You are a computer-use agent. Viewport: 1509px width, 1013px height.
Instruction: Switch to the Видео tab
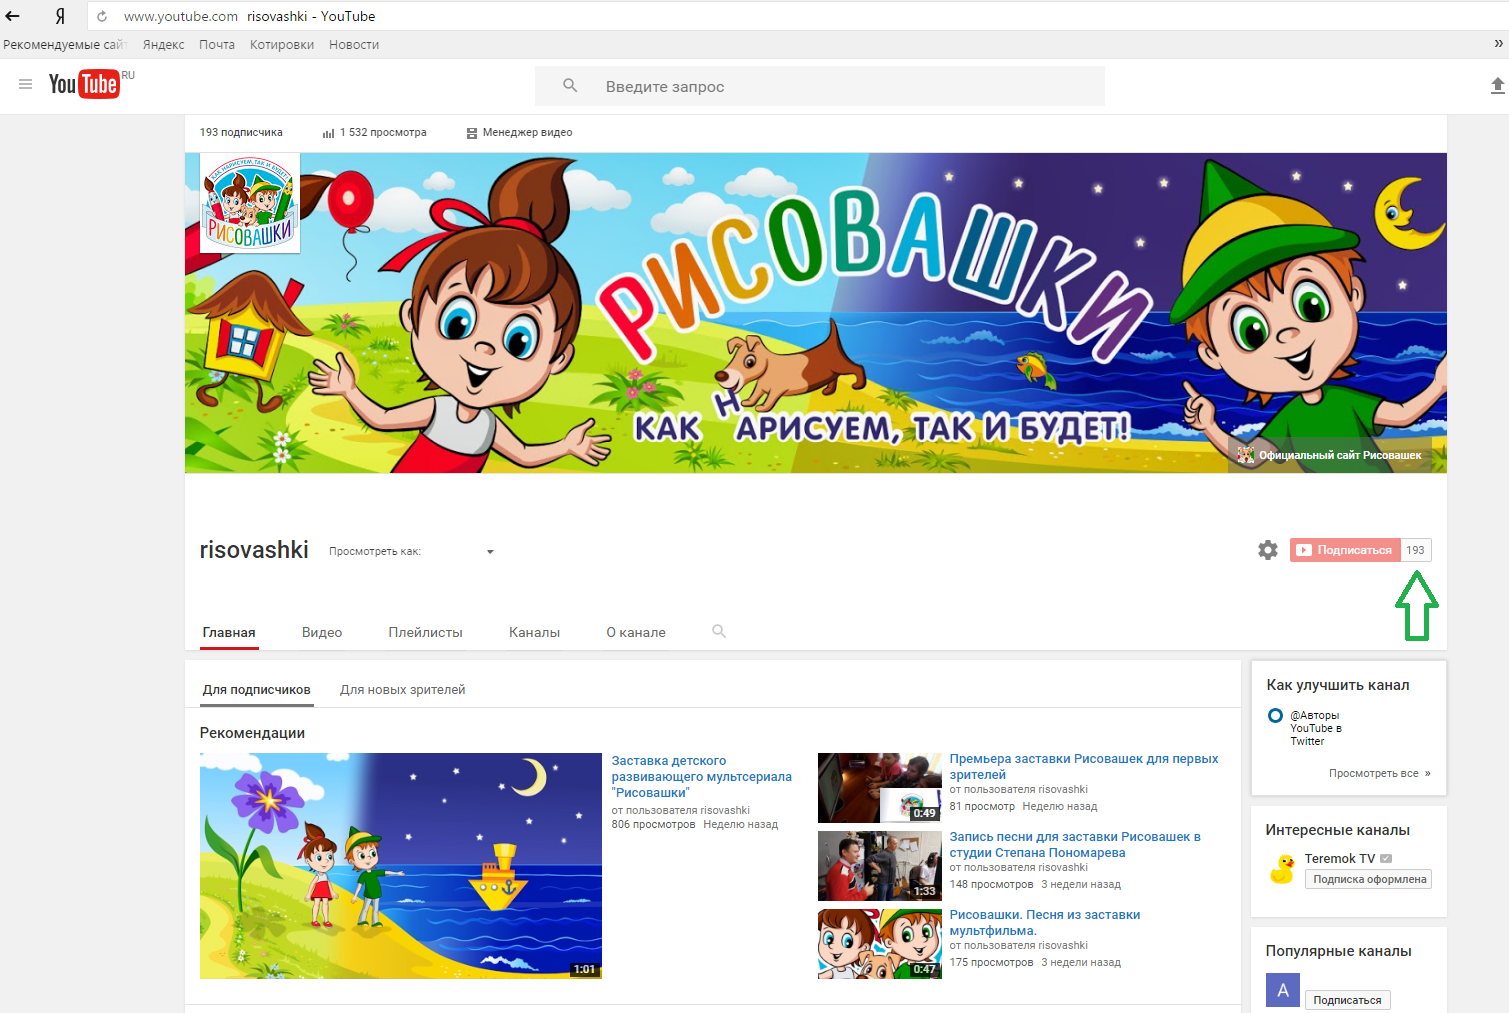322,632
